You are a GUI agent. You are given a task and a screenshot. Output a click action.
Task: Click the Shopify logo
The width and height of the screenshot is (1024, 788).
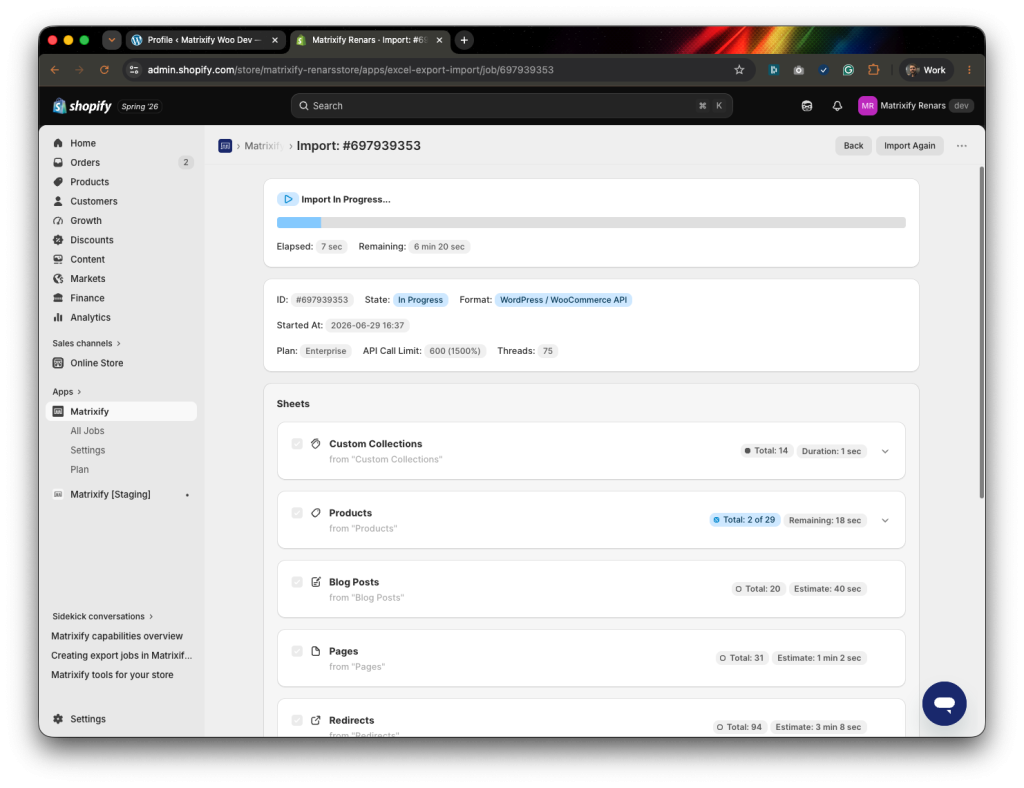coord(82,106)
